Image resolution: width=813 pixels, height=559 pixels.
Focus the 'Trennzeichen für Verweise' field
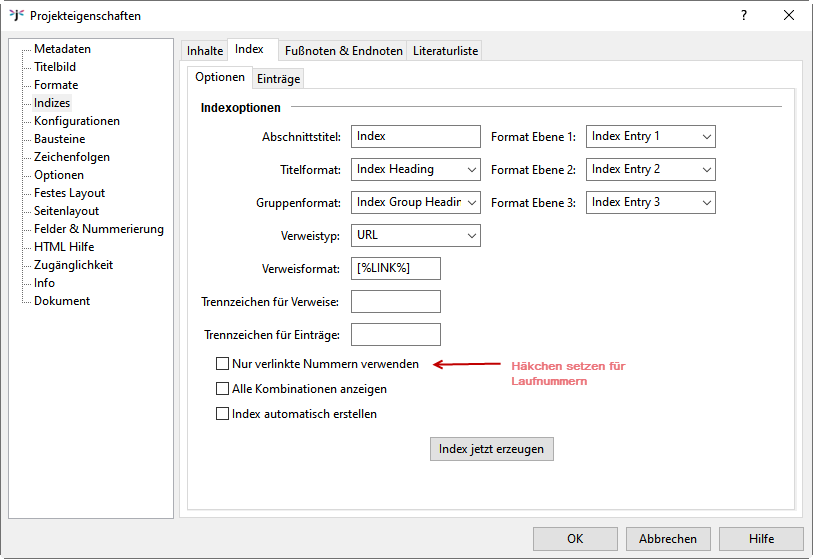[395, 301]
